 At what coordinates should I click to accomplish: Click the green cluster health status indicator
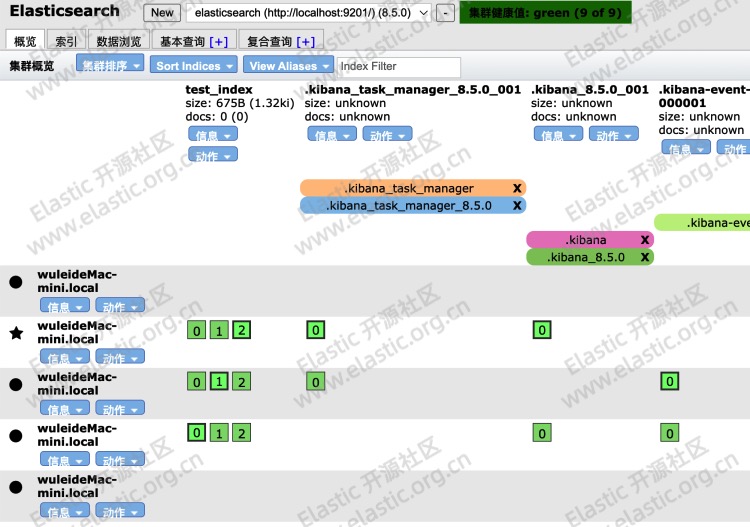(546, 12)
